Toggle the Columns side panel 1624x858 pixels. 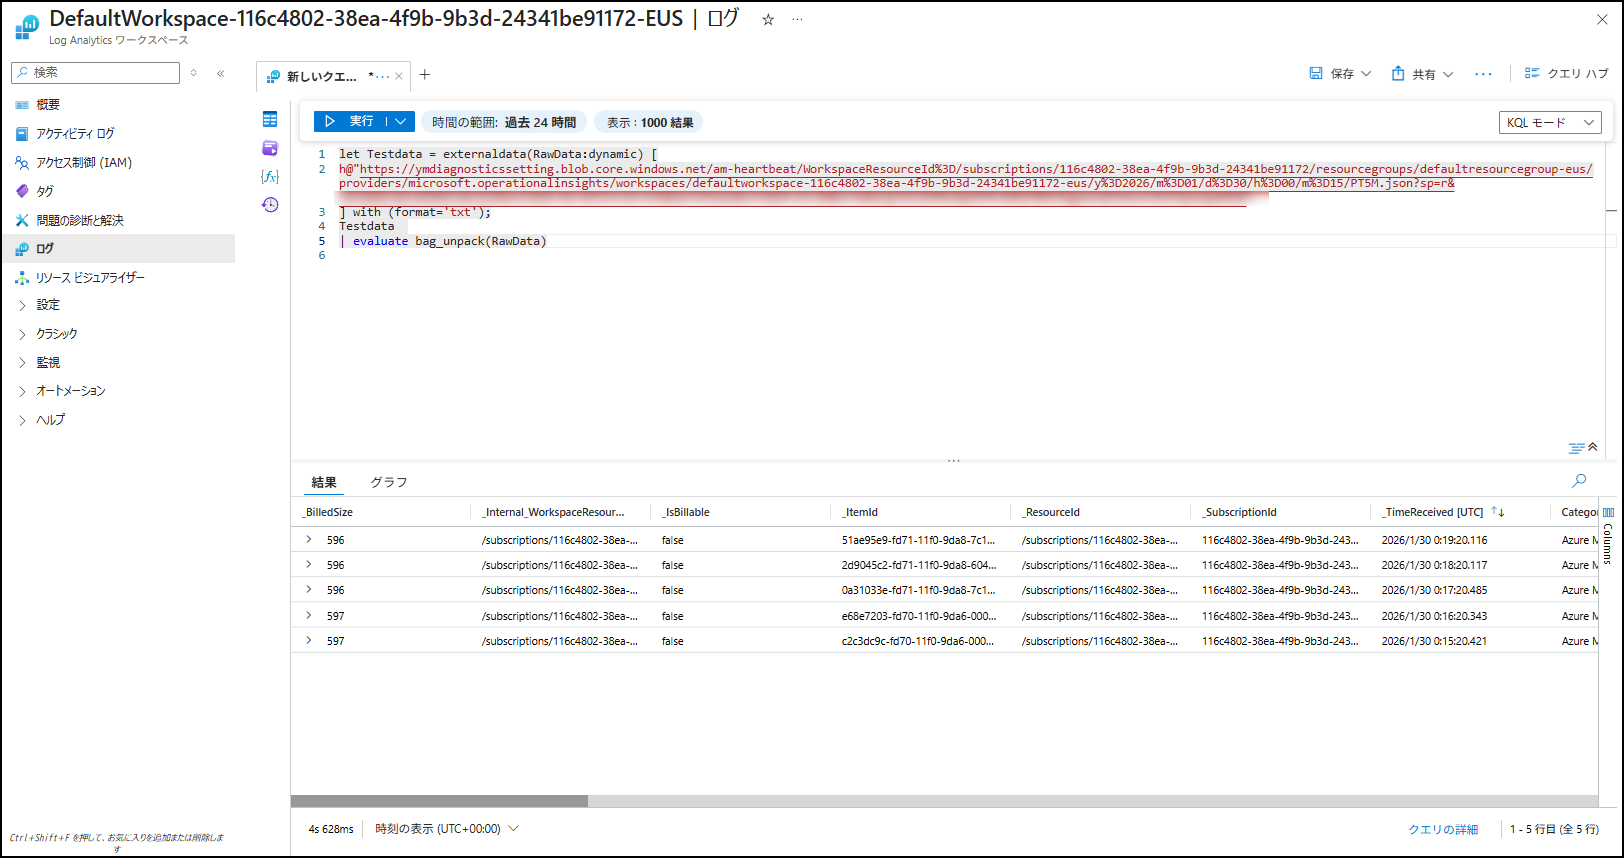[1608, 537]
